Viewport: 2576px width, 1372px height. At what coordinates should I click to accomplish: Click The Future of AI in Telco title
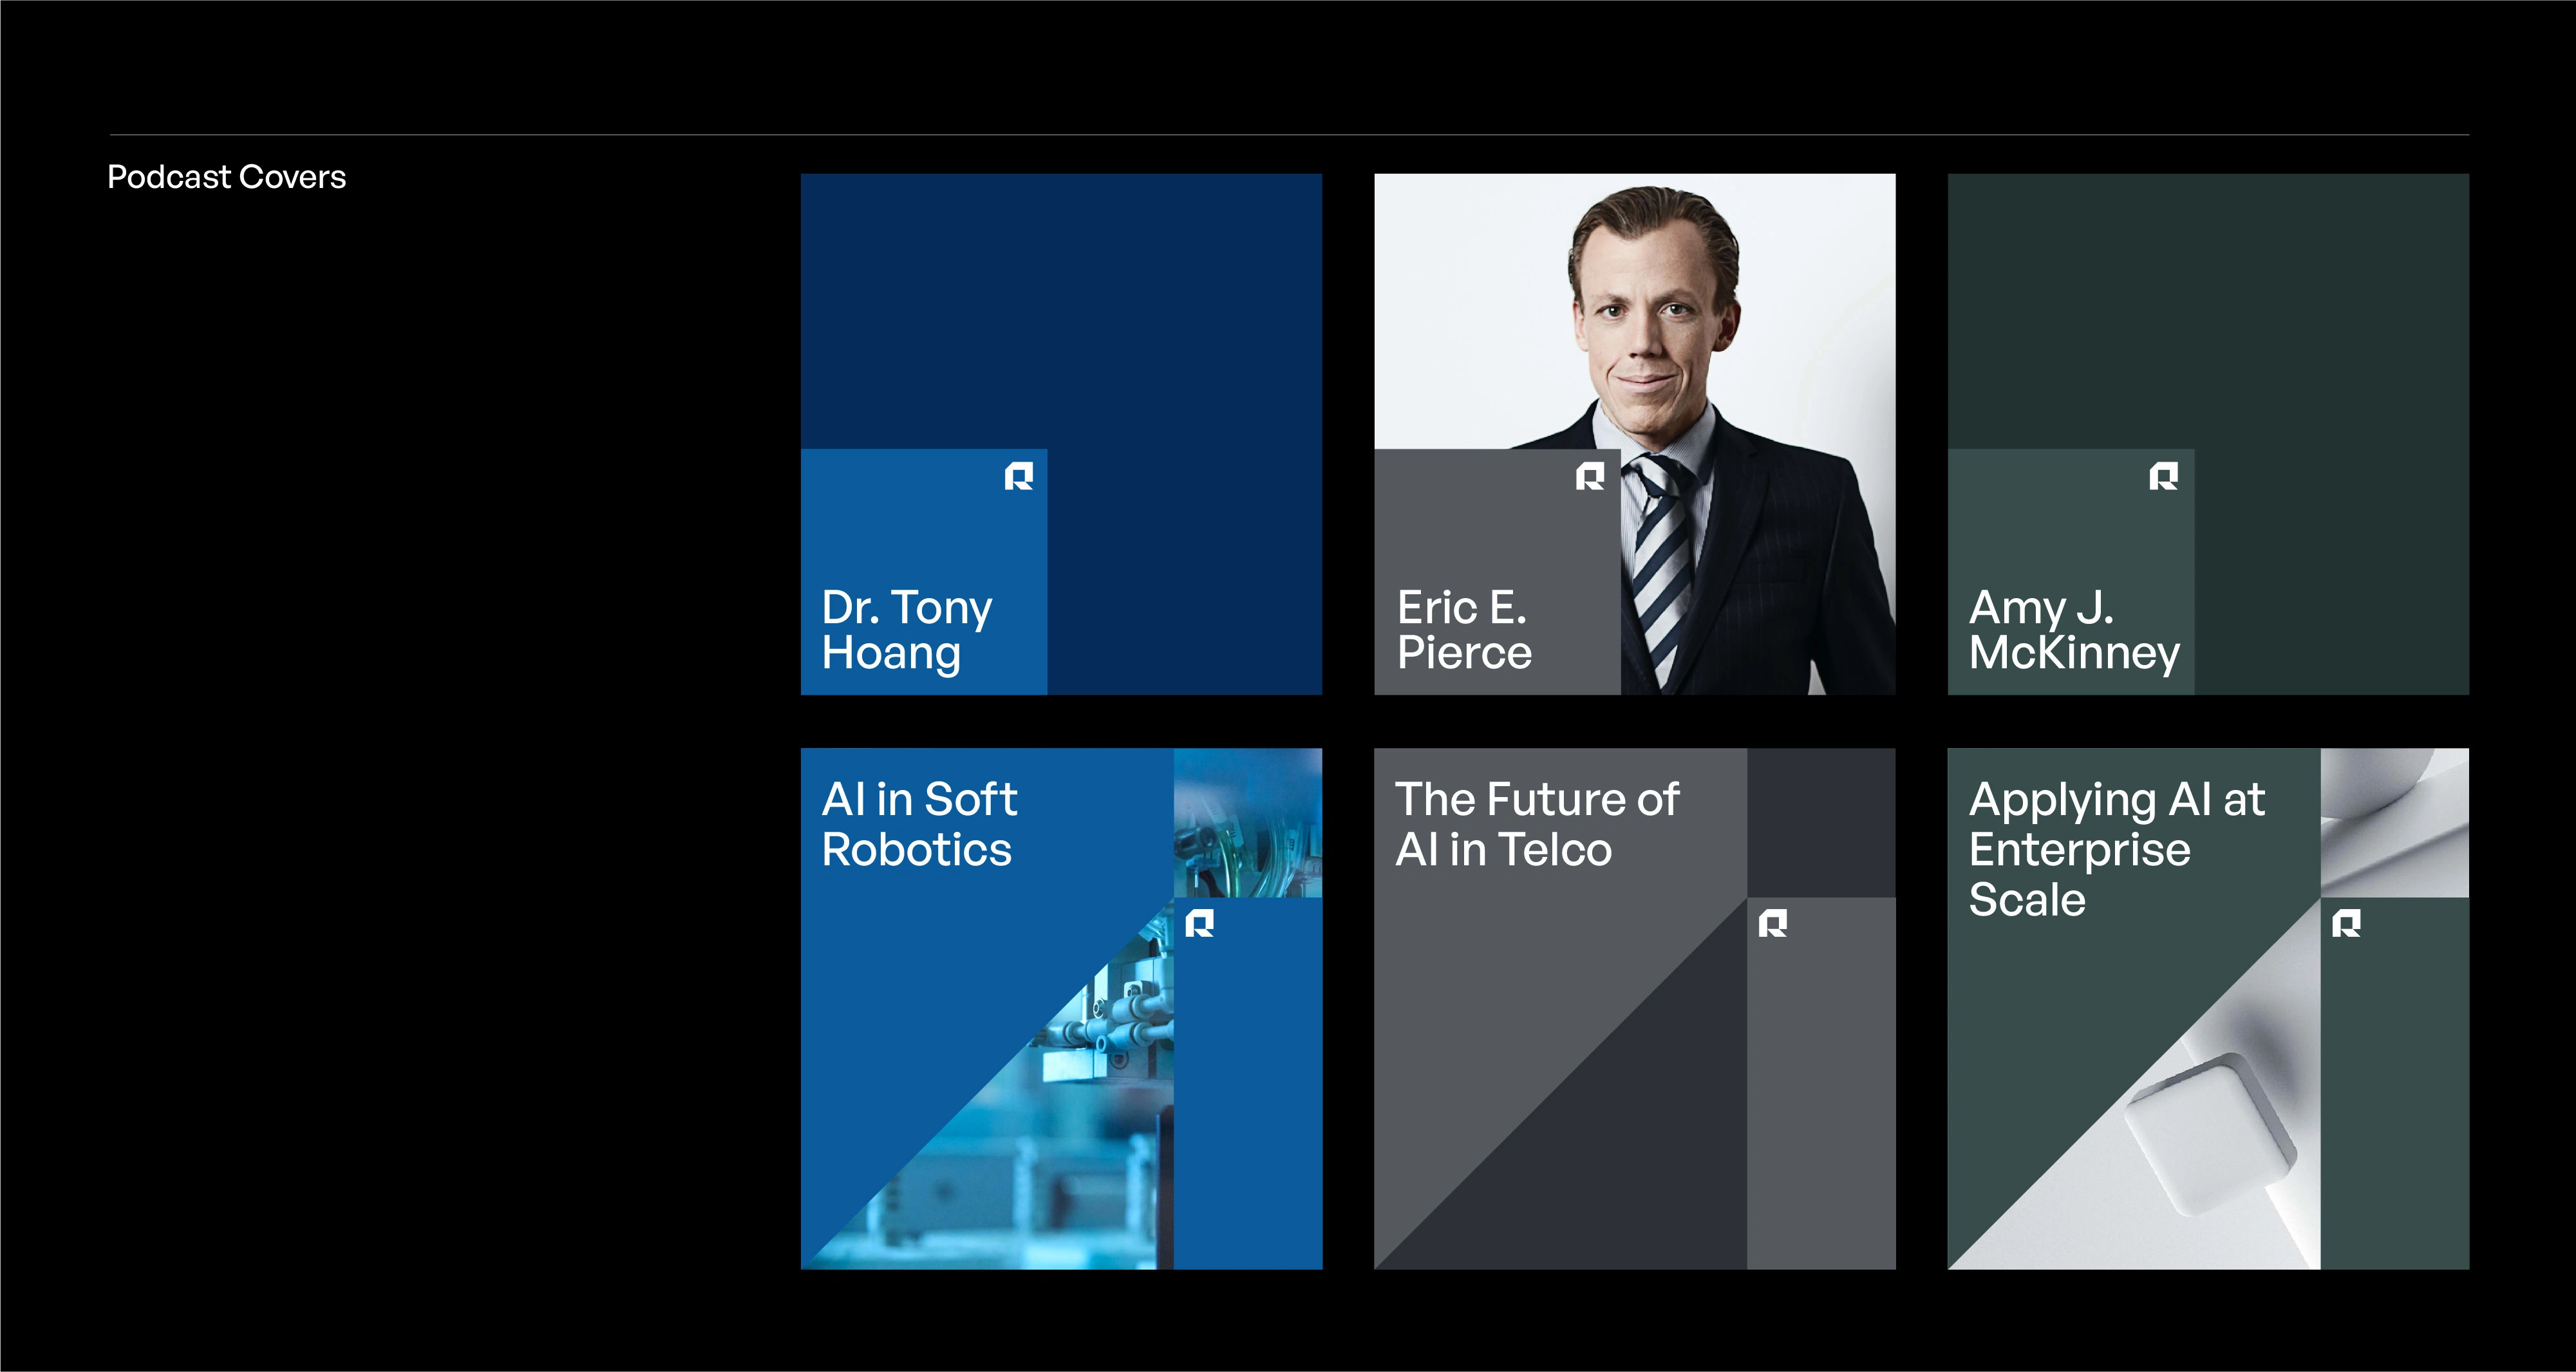point(1537,824)
